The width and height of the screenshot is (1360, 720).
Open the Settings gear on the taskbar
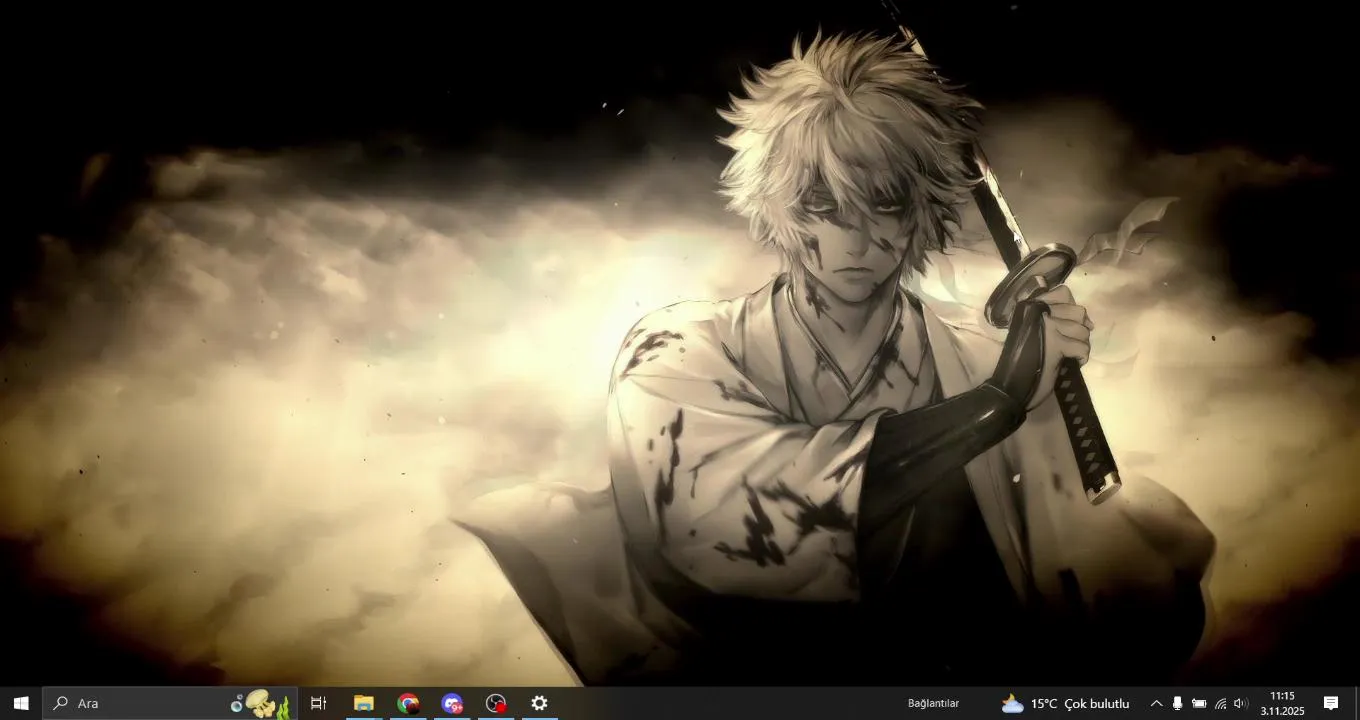pos(540,703)
